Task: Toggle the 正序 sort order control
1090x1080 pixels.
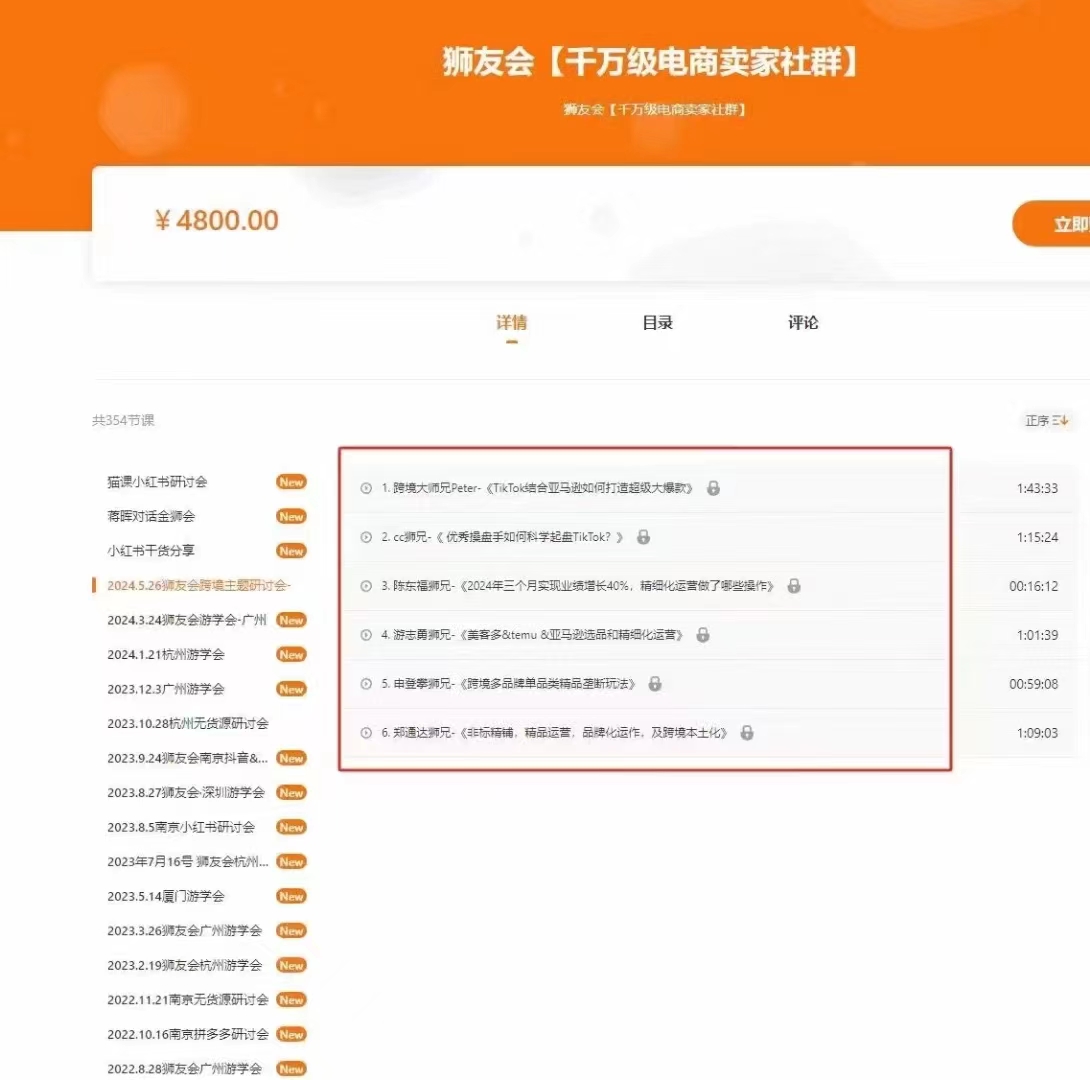Action: 1047,420
